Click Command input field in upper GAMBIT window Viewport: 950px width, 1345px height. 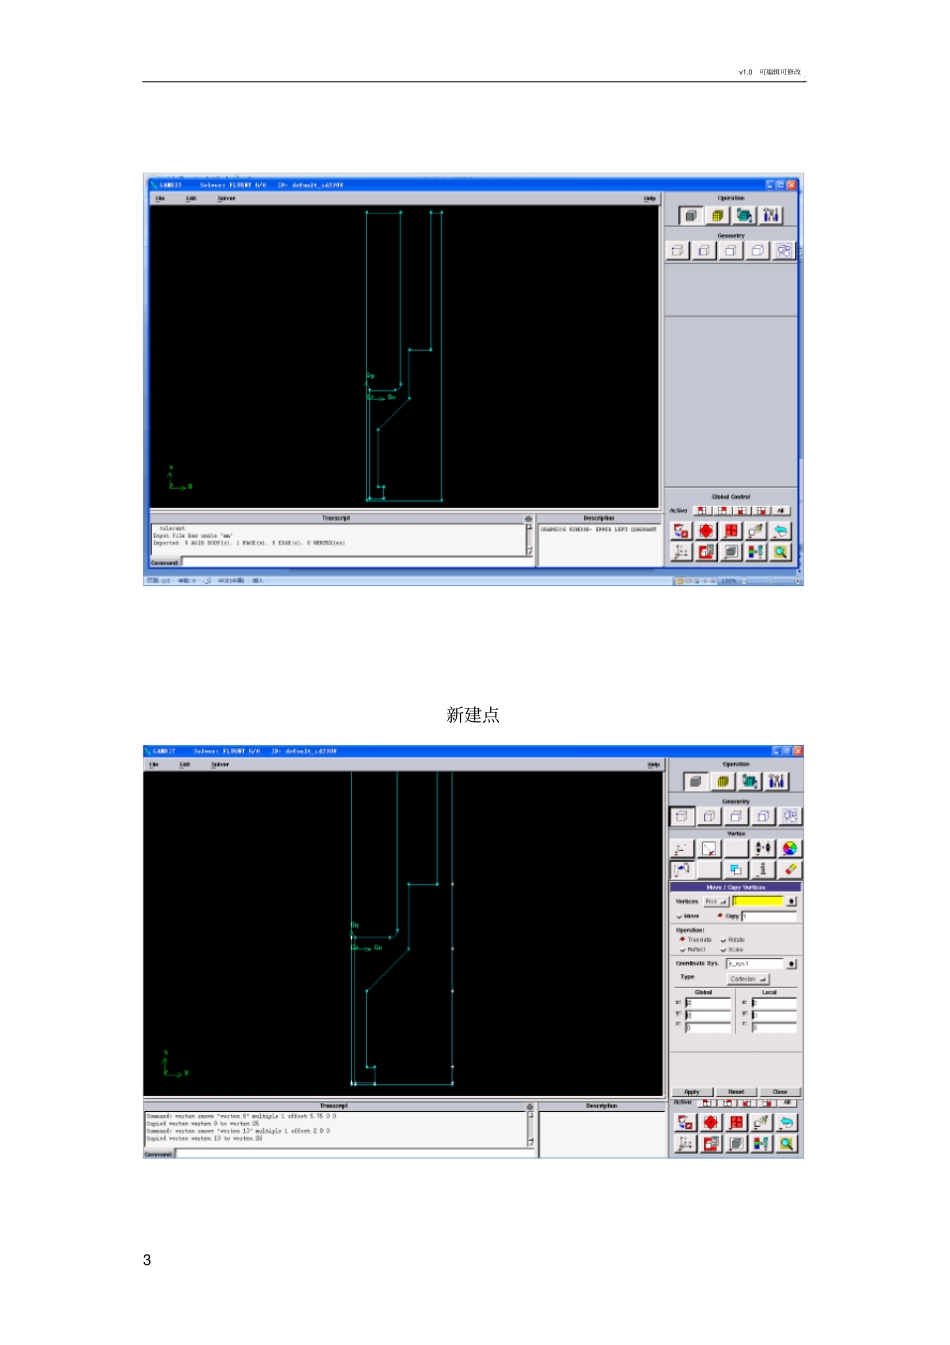(358, 562)
